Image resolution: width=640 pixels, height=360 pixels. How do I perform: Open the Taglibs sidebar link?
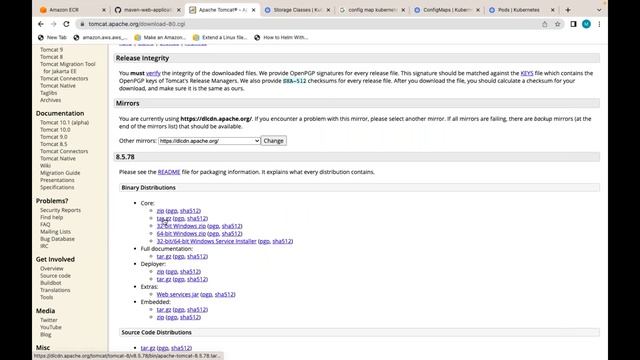pyautogui.click(x=49, y=93)
